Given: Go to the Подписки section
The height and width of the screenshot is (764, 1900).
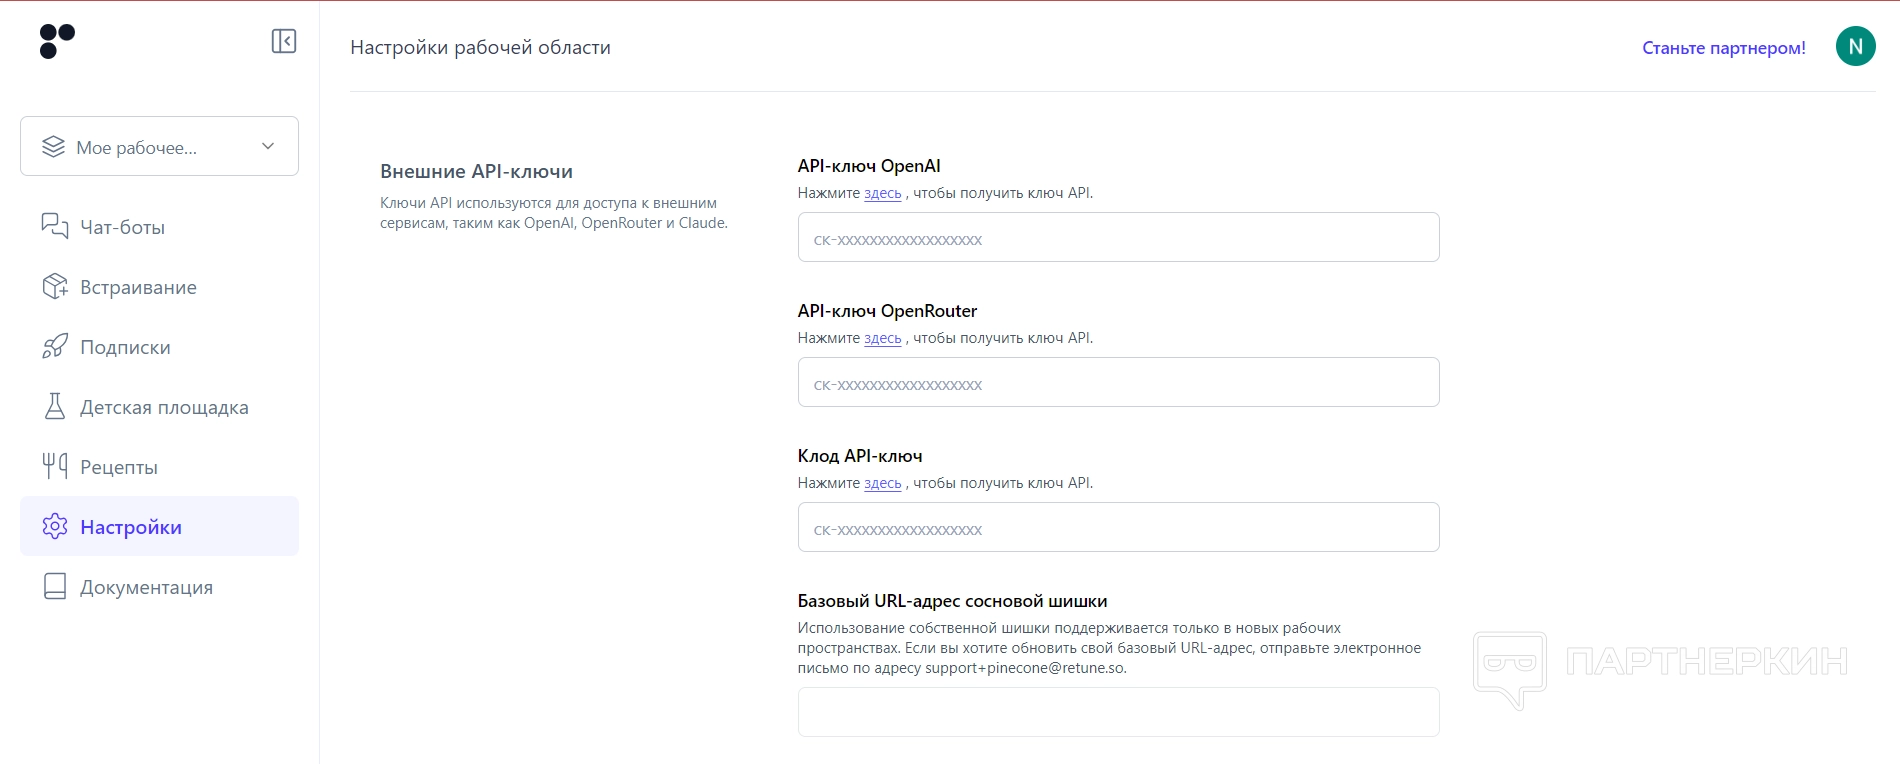Looking at the screenshot, I should point(125,348).
